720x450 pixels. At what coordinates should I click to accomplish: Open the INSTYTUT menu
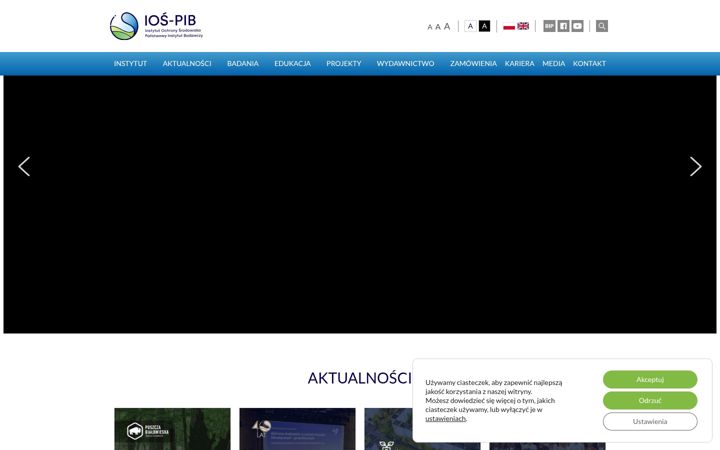(x=130, y=63)
